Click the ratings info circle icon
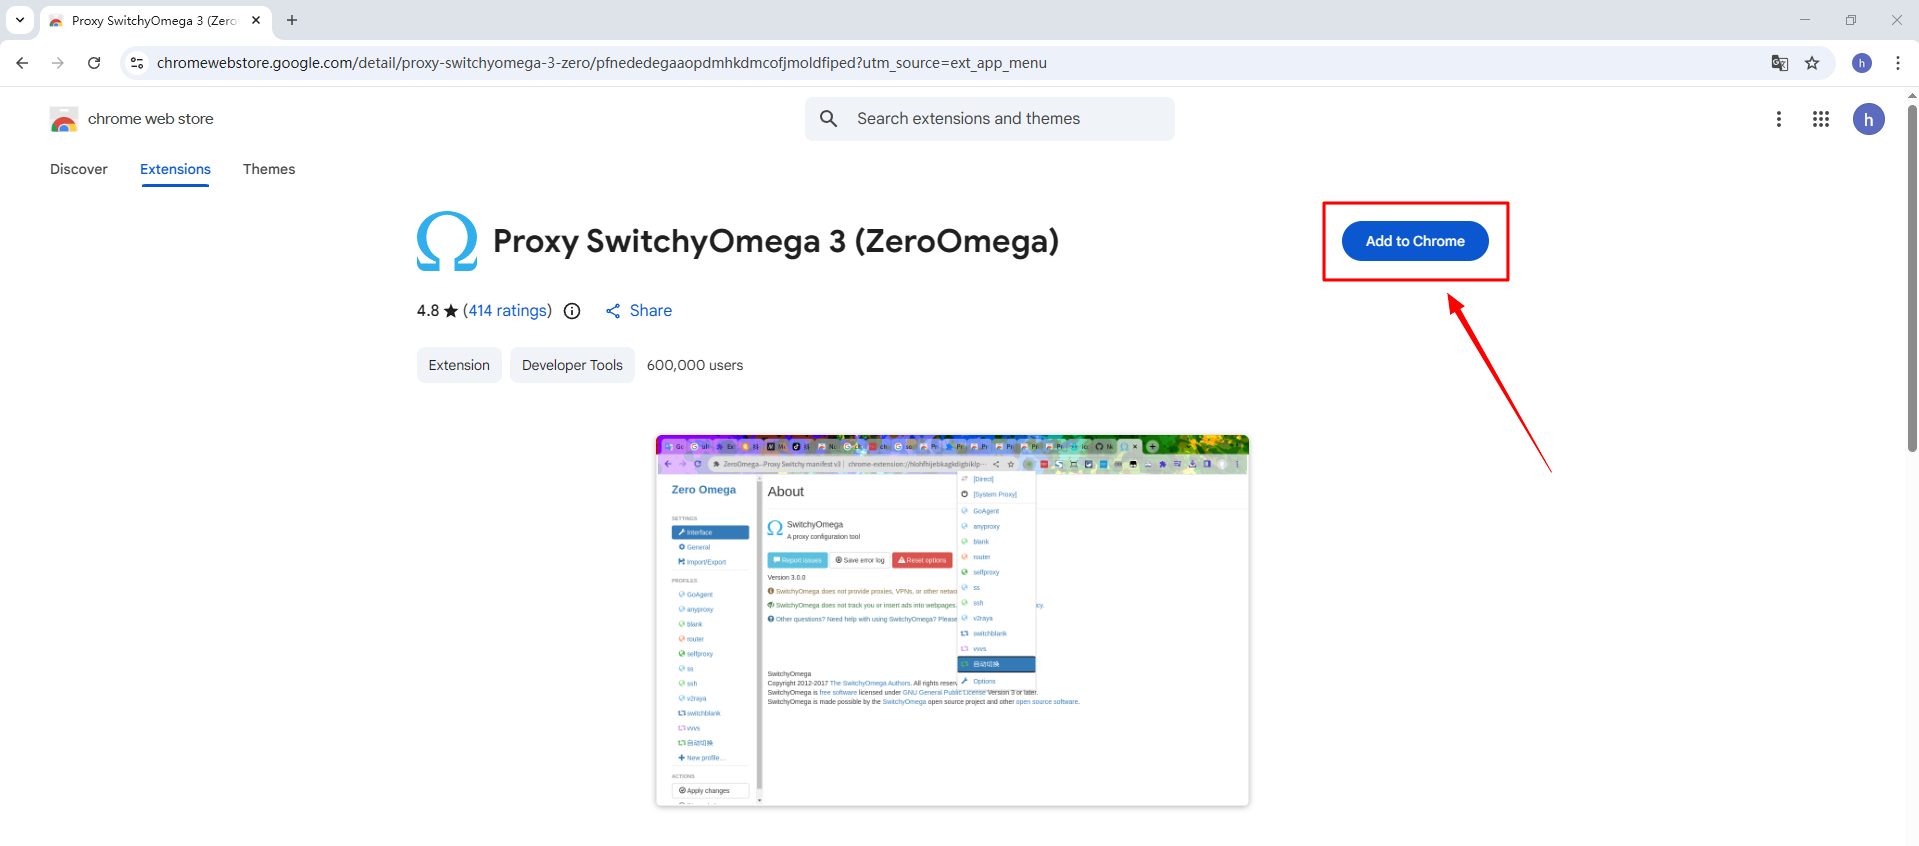The height and width of the screenshot is (846, 1919). coord(572,311)
